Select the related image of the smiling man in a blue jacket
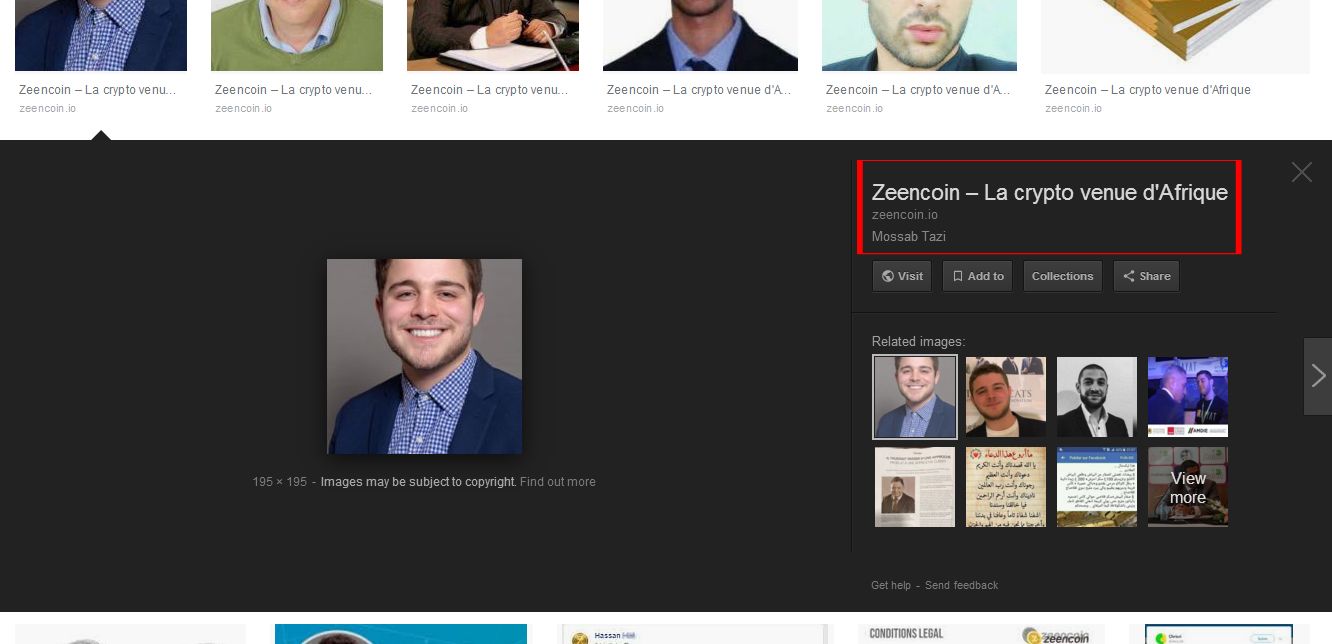The image size is (1332, 644). coord(915,397)
